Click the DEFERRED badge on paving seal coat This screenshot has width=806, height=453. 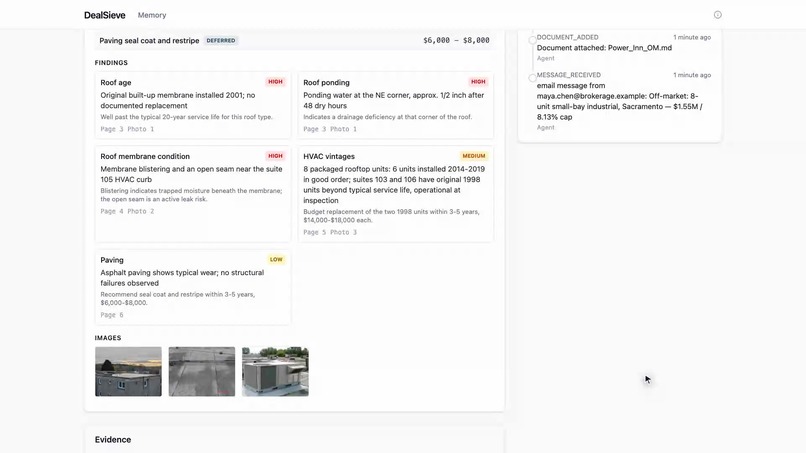click(221, 41)
